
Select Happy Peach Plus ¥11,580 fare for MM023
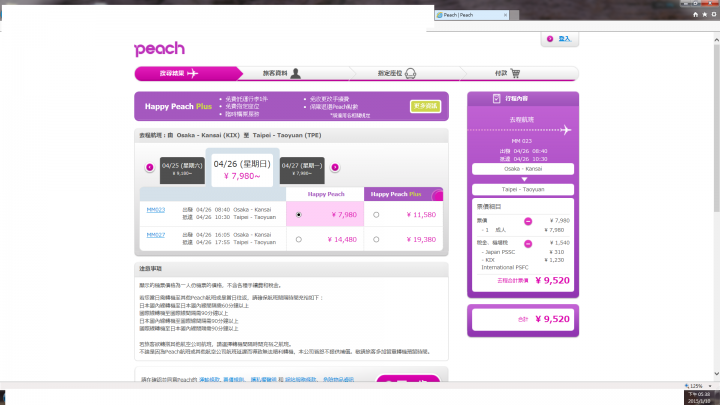[376, 215]
